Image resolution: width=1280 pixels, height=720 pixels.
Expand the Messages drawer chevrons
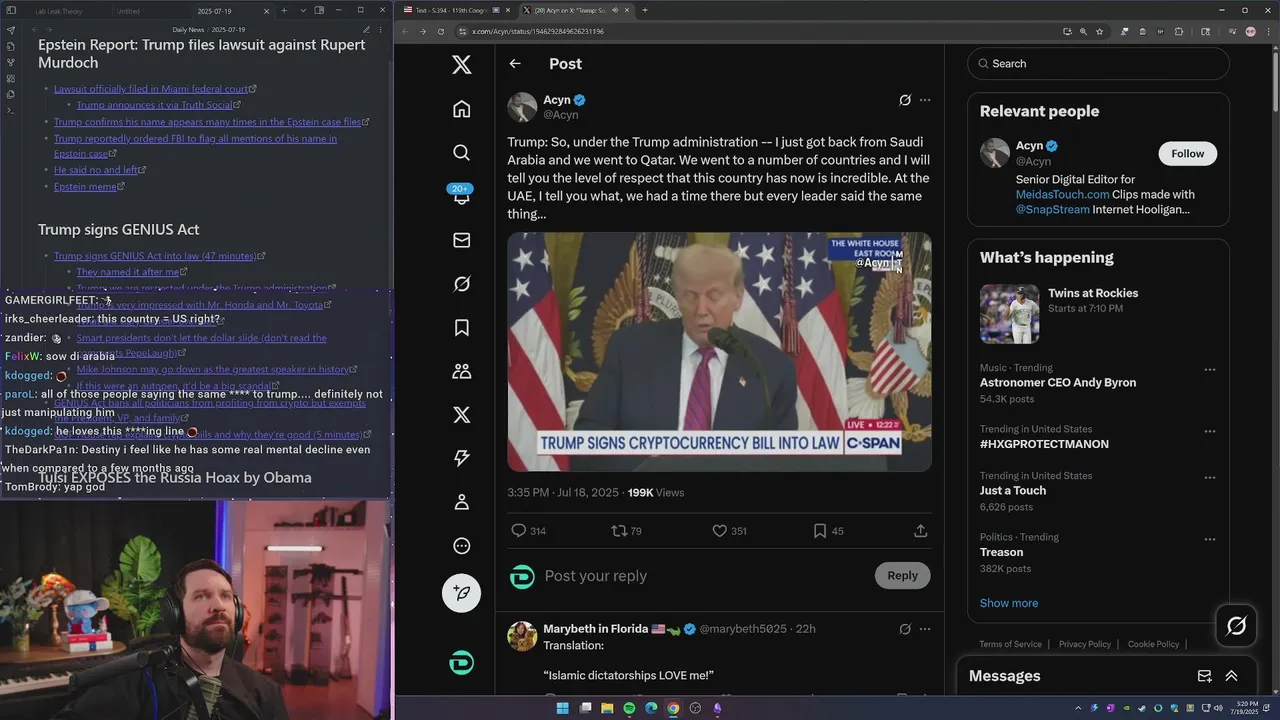pyautogui.click(x=1231, y=676)
